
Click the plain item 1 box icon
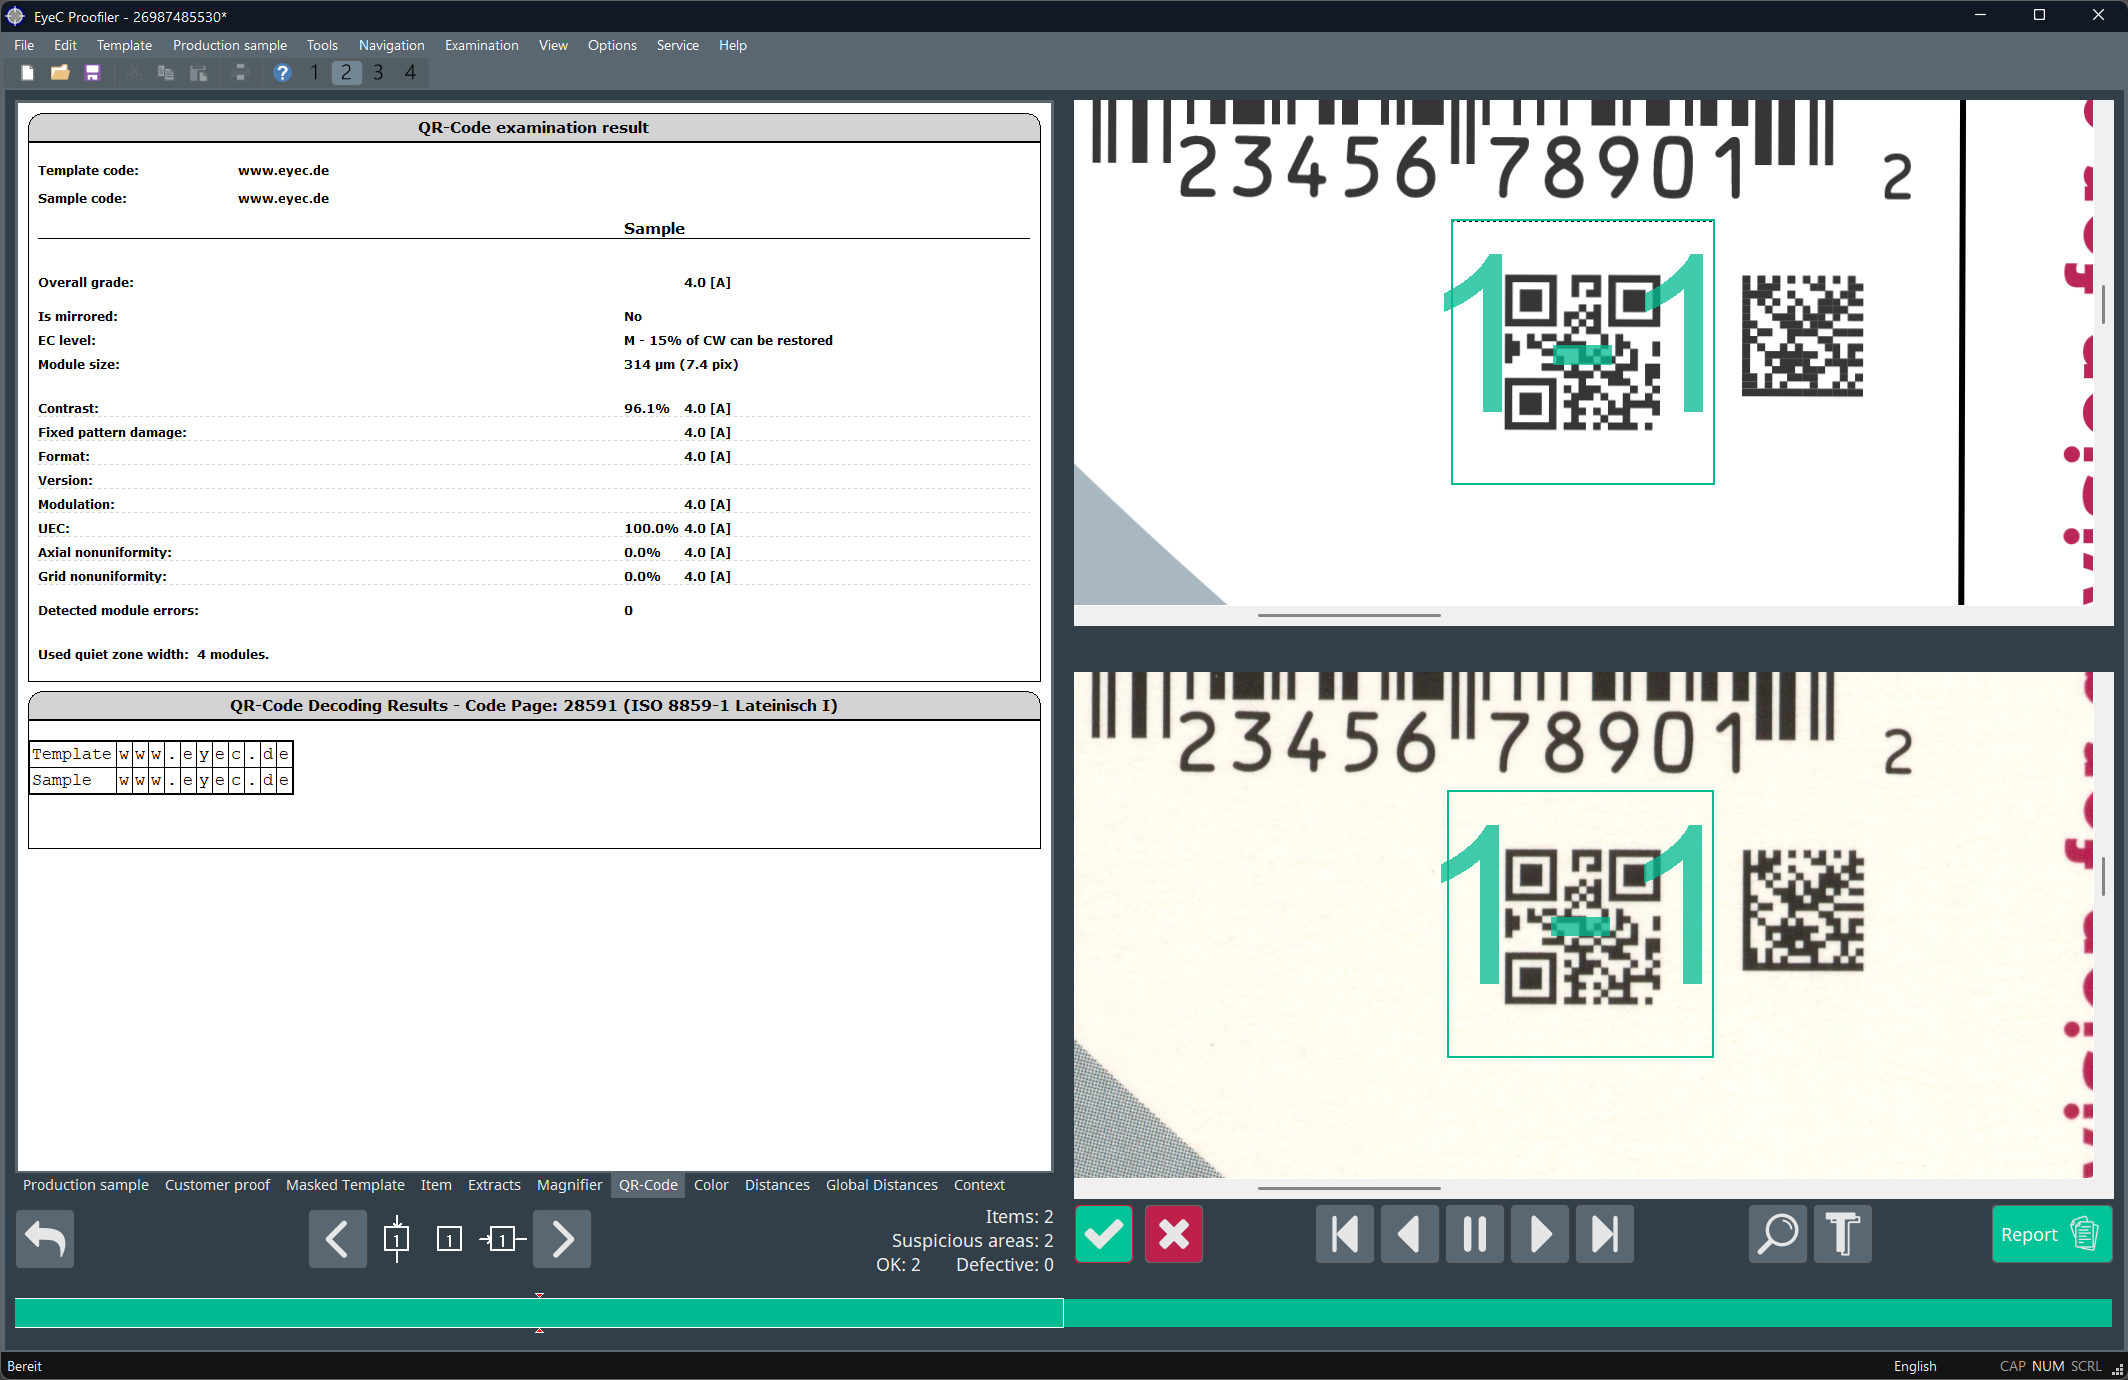click(x=449, y=1240)
